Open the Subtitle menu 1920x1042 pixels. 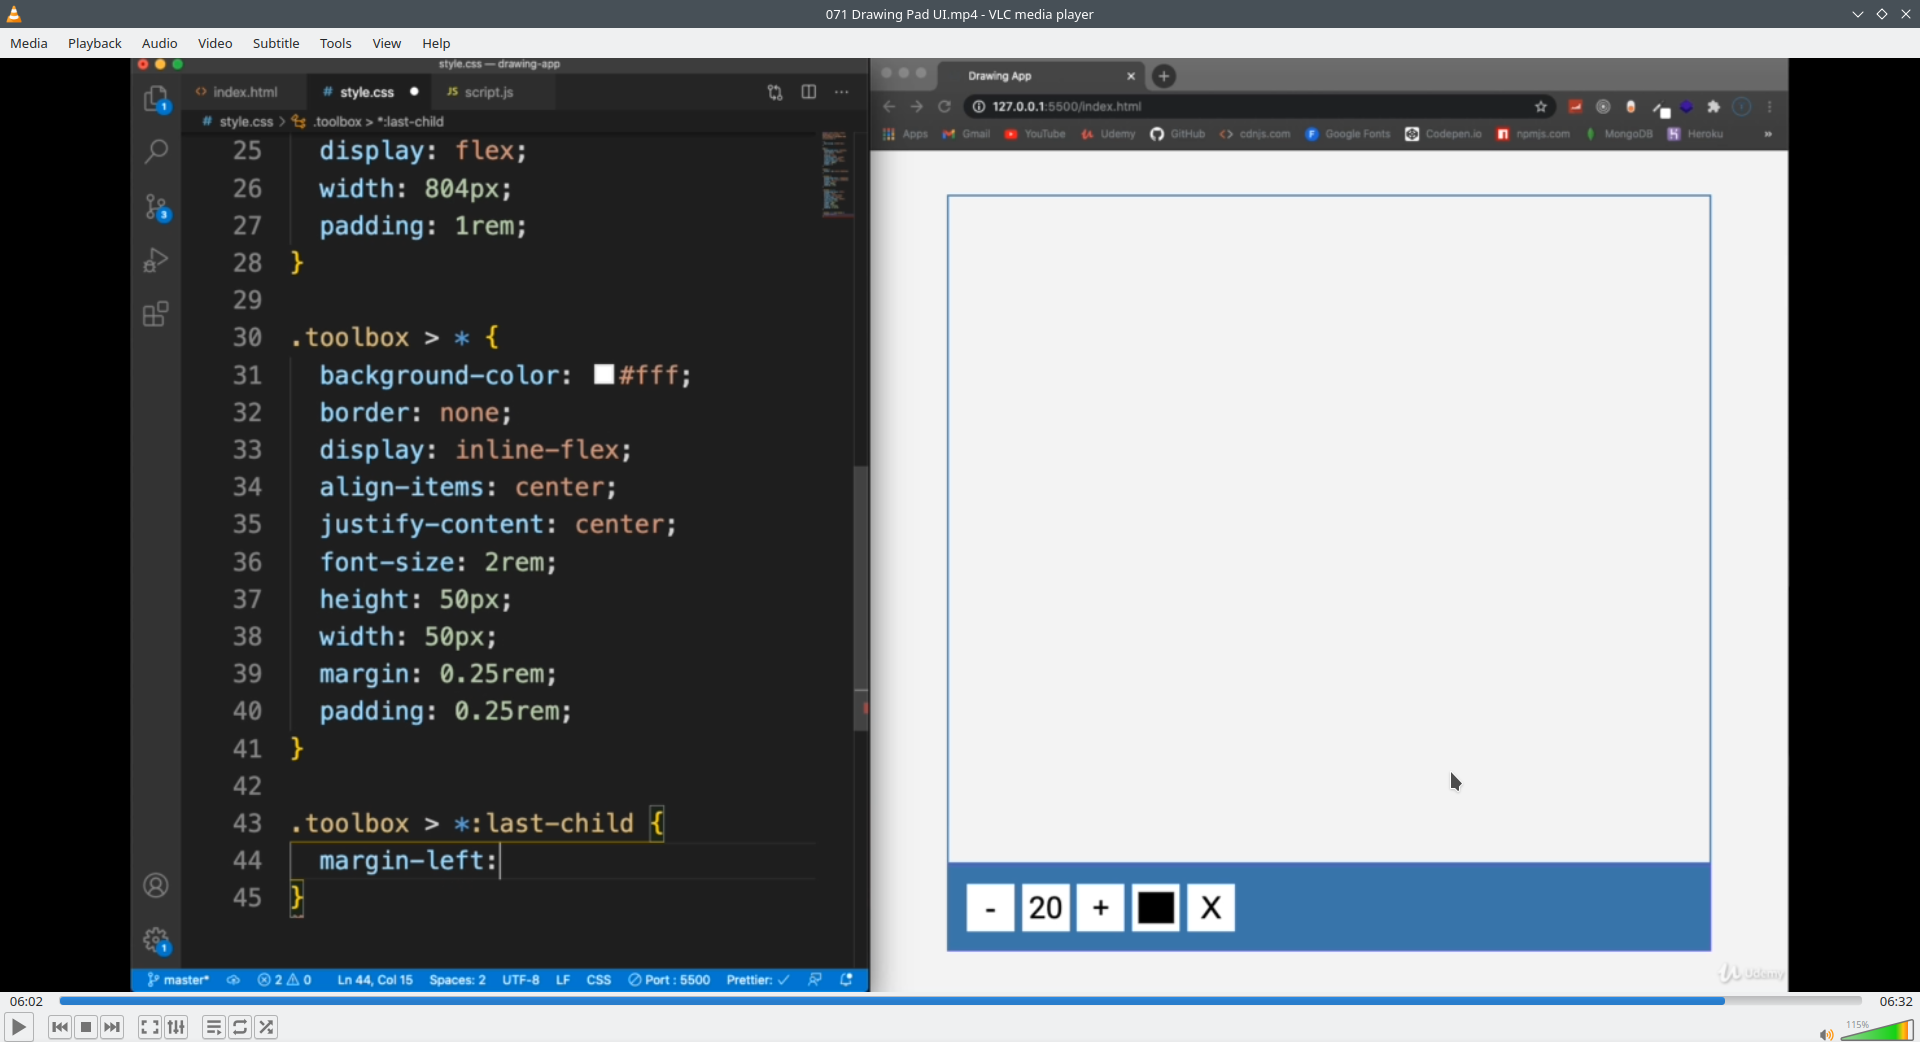276,43
